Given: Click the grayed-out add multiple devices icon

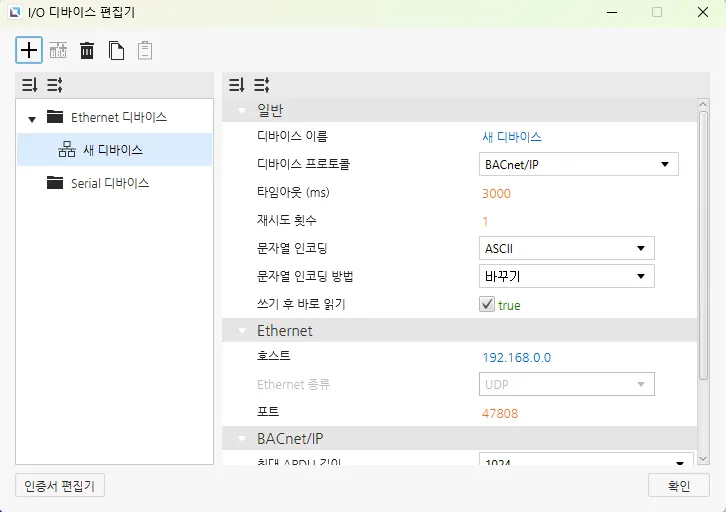Looking at the screenshot, I should pos(58,50).
